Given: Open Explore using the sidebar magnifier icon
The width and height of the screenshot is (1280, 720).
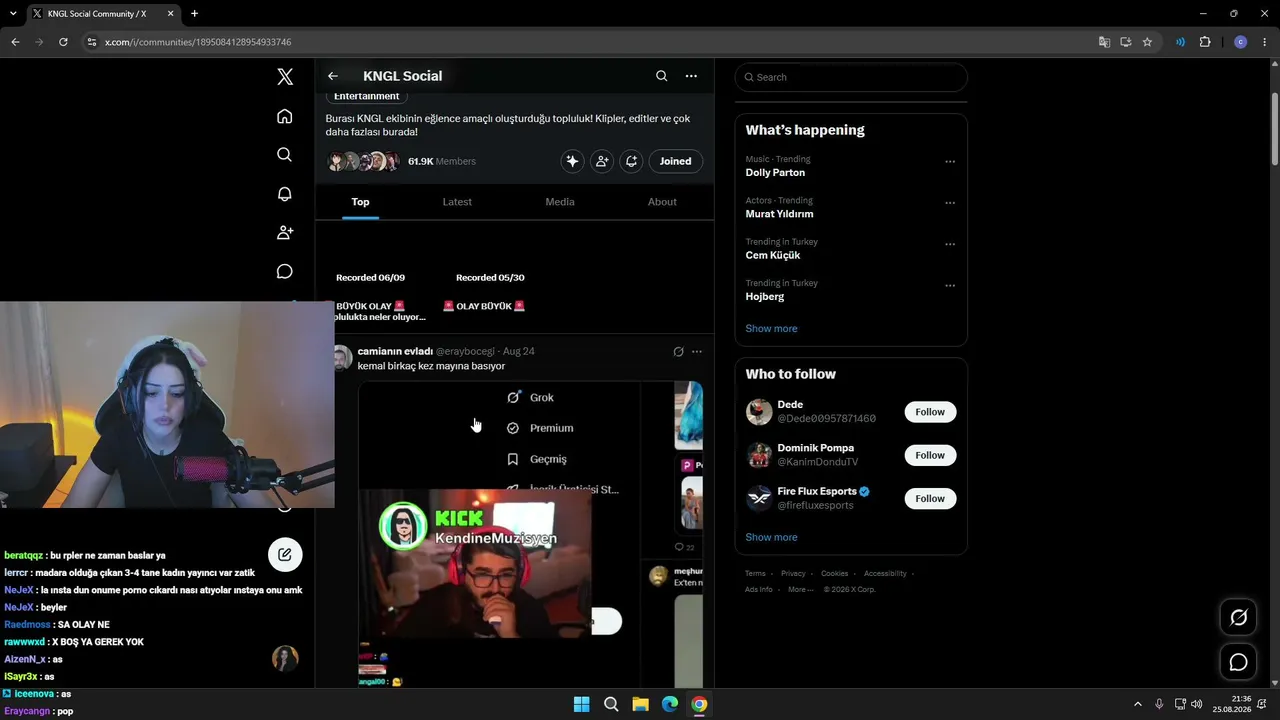Looking at the screenshot, I should [x=285, y=155].
